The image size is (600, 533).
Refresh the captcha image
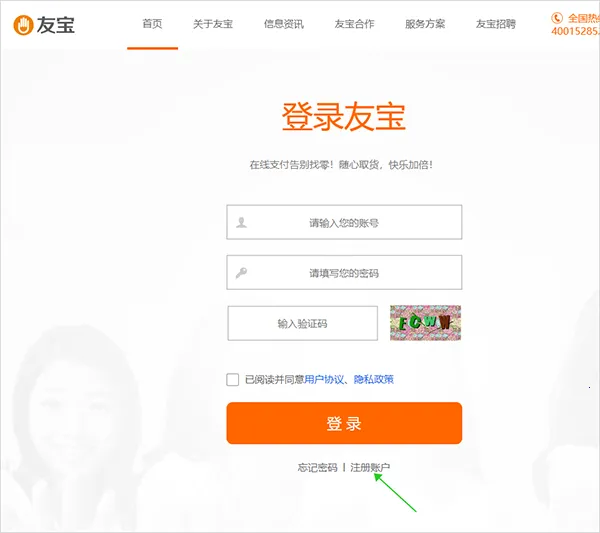[425, 323]
